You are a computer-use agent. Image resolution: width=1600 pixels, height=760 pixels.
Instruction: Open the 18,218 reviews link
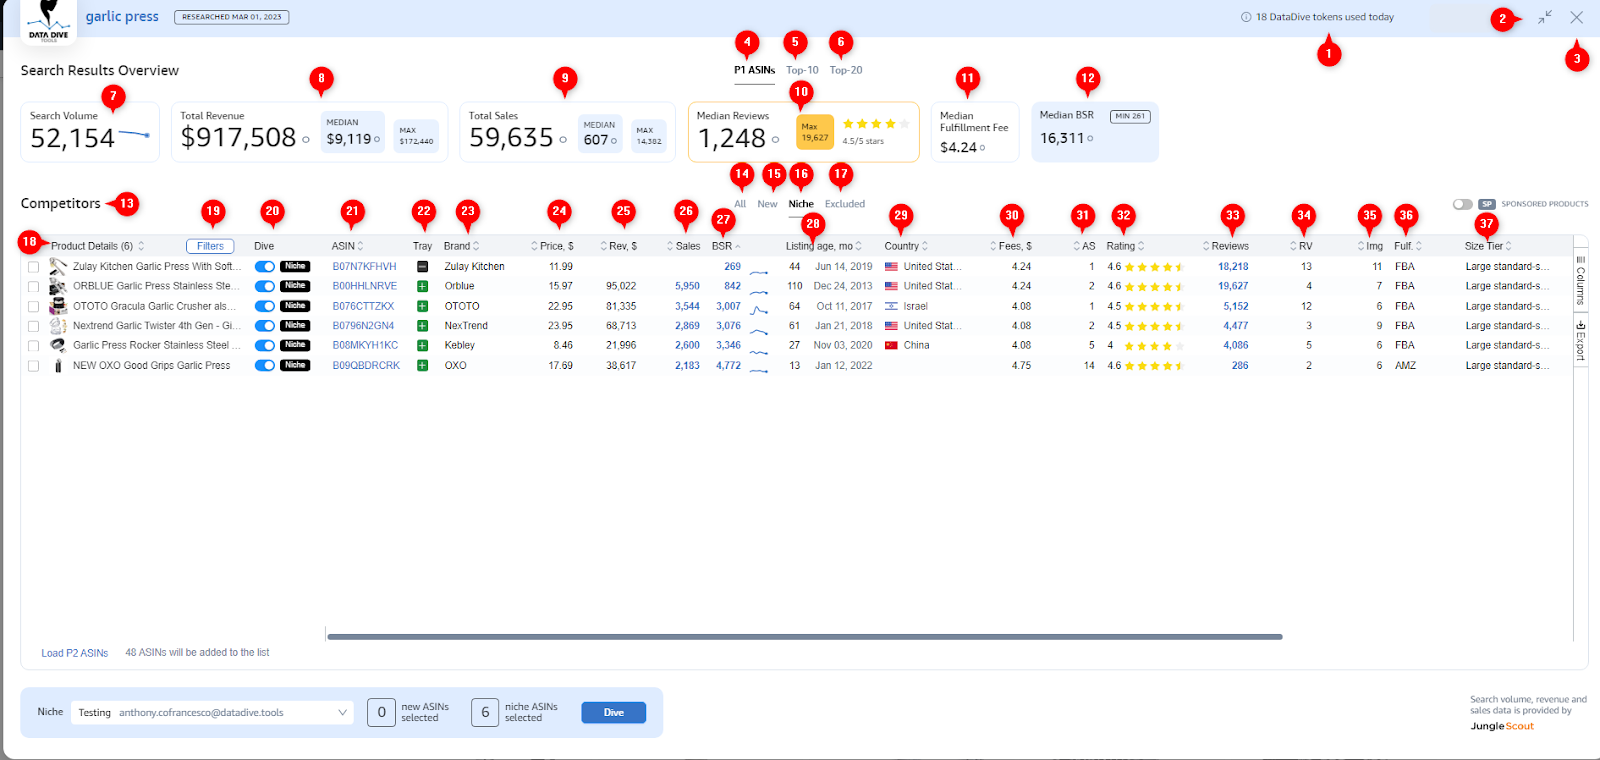pos(1233,267)
